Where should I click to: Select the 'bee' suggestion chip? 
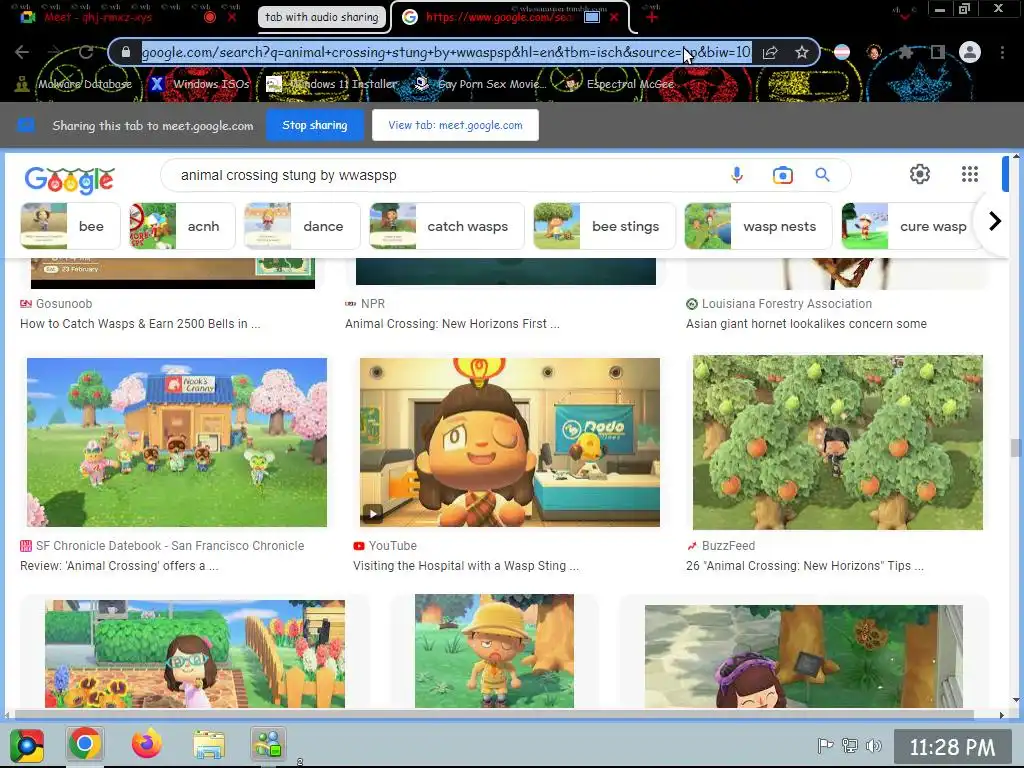click(x=71, y=226)
